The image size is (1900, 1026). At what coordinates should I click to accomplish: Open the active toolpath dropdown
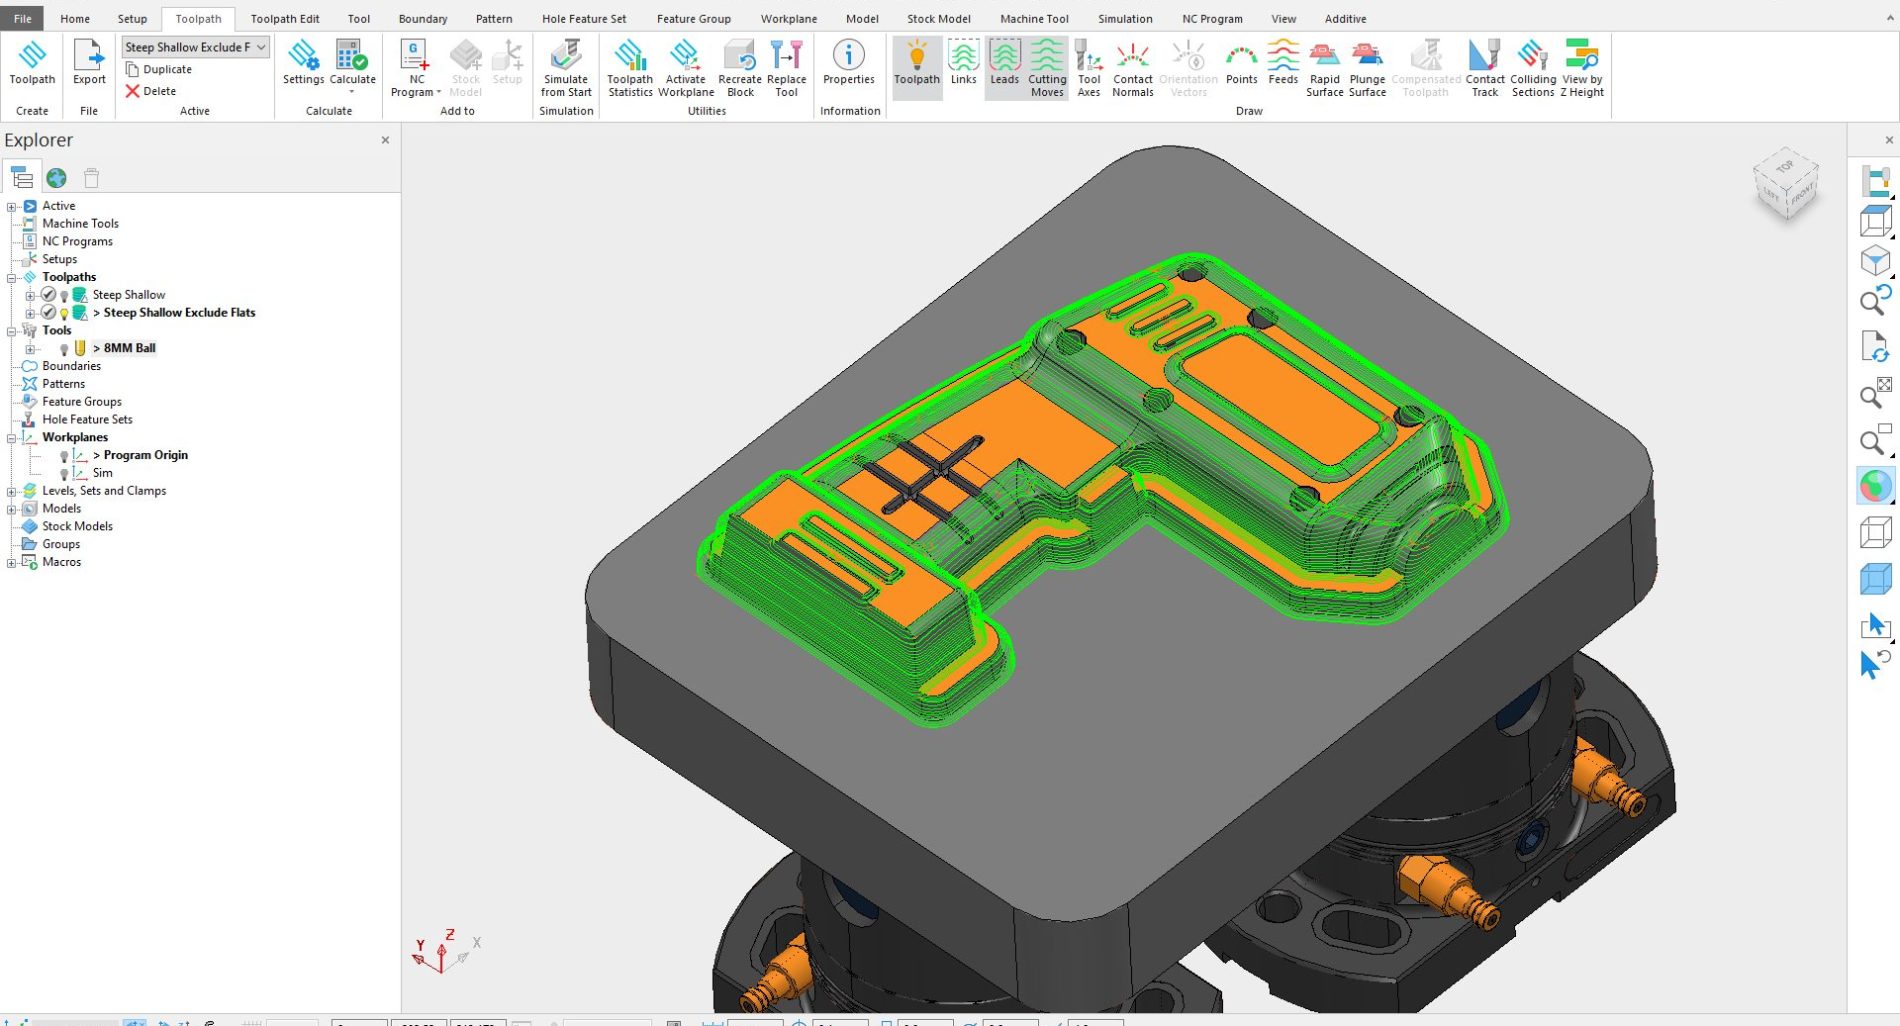(x=261, y=47)
